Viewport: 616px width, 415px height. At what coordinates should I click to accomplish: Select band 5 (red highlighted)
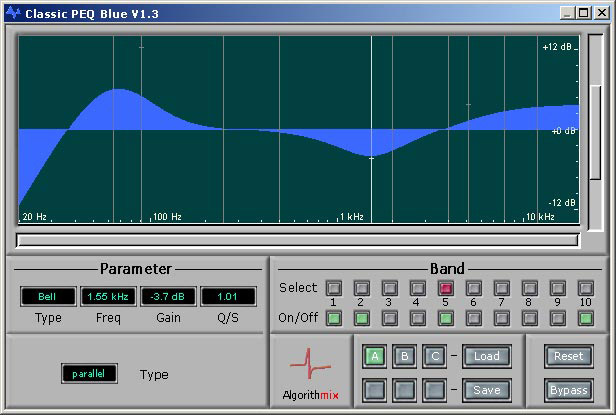pos(446,288)
